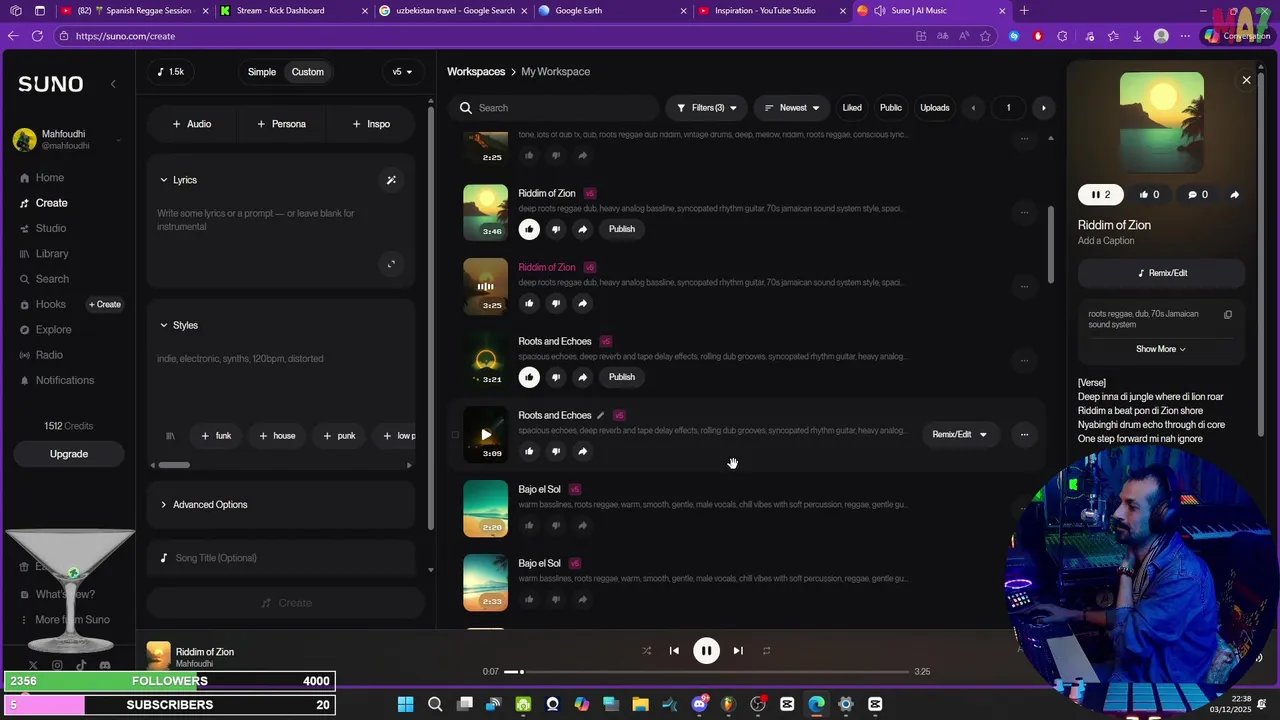This screenshot has width=1280, height=720.
Task: Click Remix/Edit in details panel
Action: 1162,273
